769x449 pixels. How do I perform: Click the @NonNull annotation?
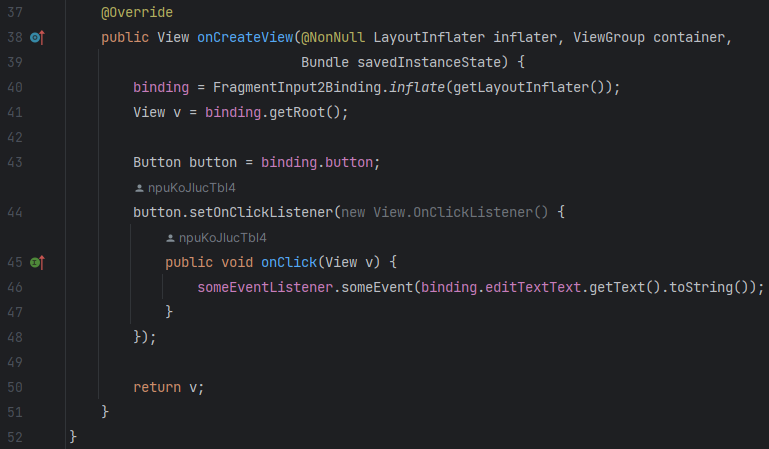pos(333,37)
